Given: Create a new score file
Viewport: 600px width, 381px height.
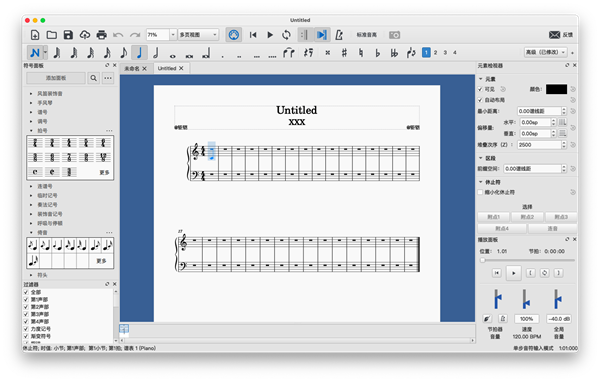Looking at the screenshot, I should [35, 35].
